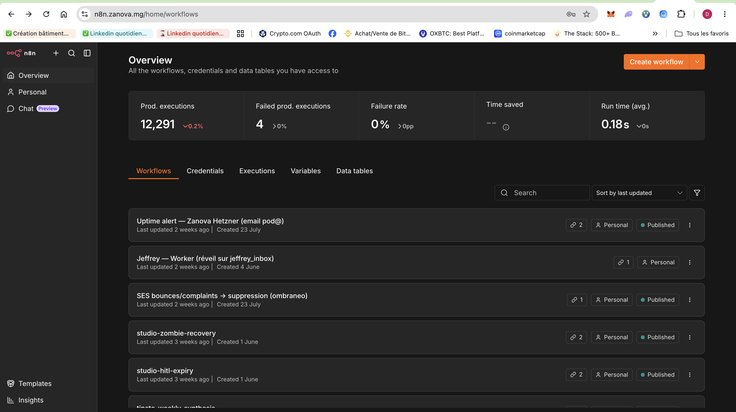Open the Uptime alert — Zanova Hetzner workflow

(x=416, y=225)
